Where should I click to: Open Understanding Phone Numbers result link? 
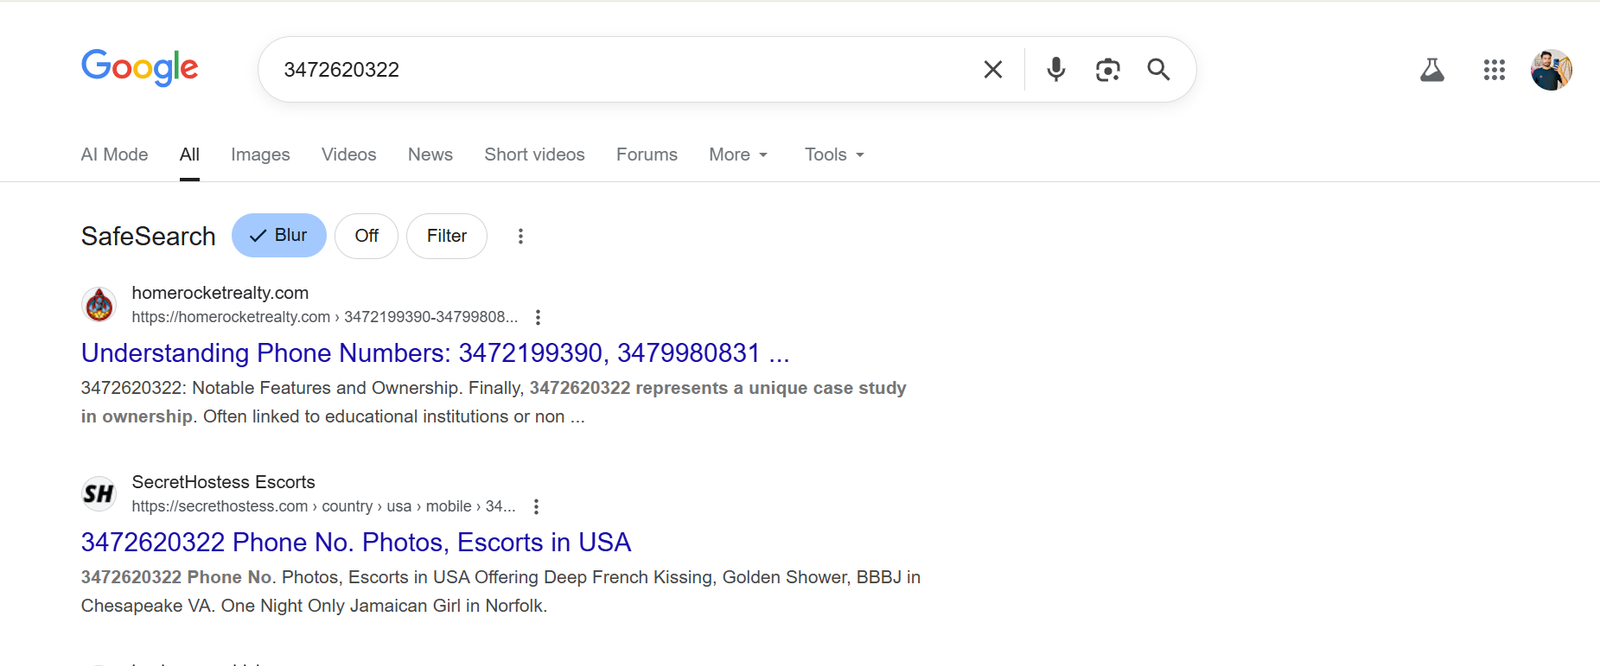tap(435, 353)
